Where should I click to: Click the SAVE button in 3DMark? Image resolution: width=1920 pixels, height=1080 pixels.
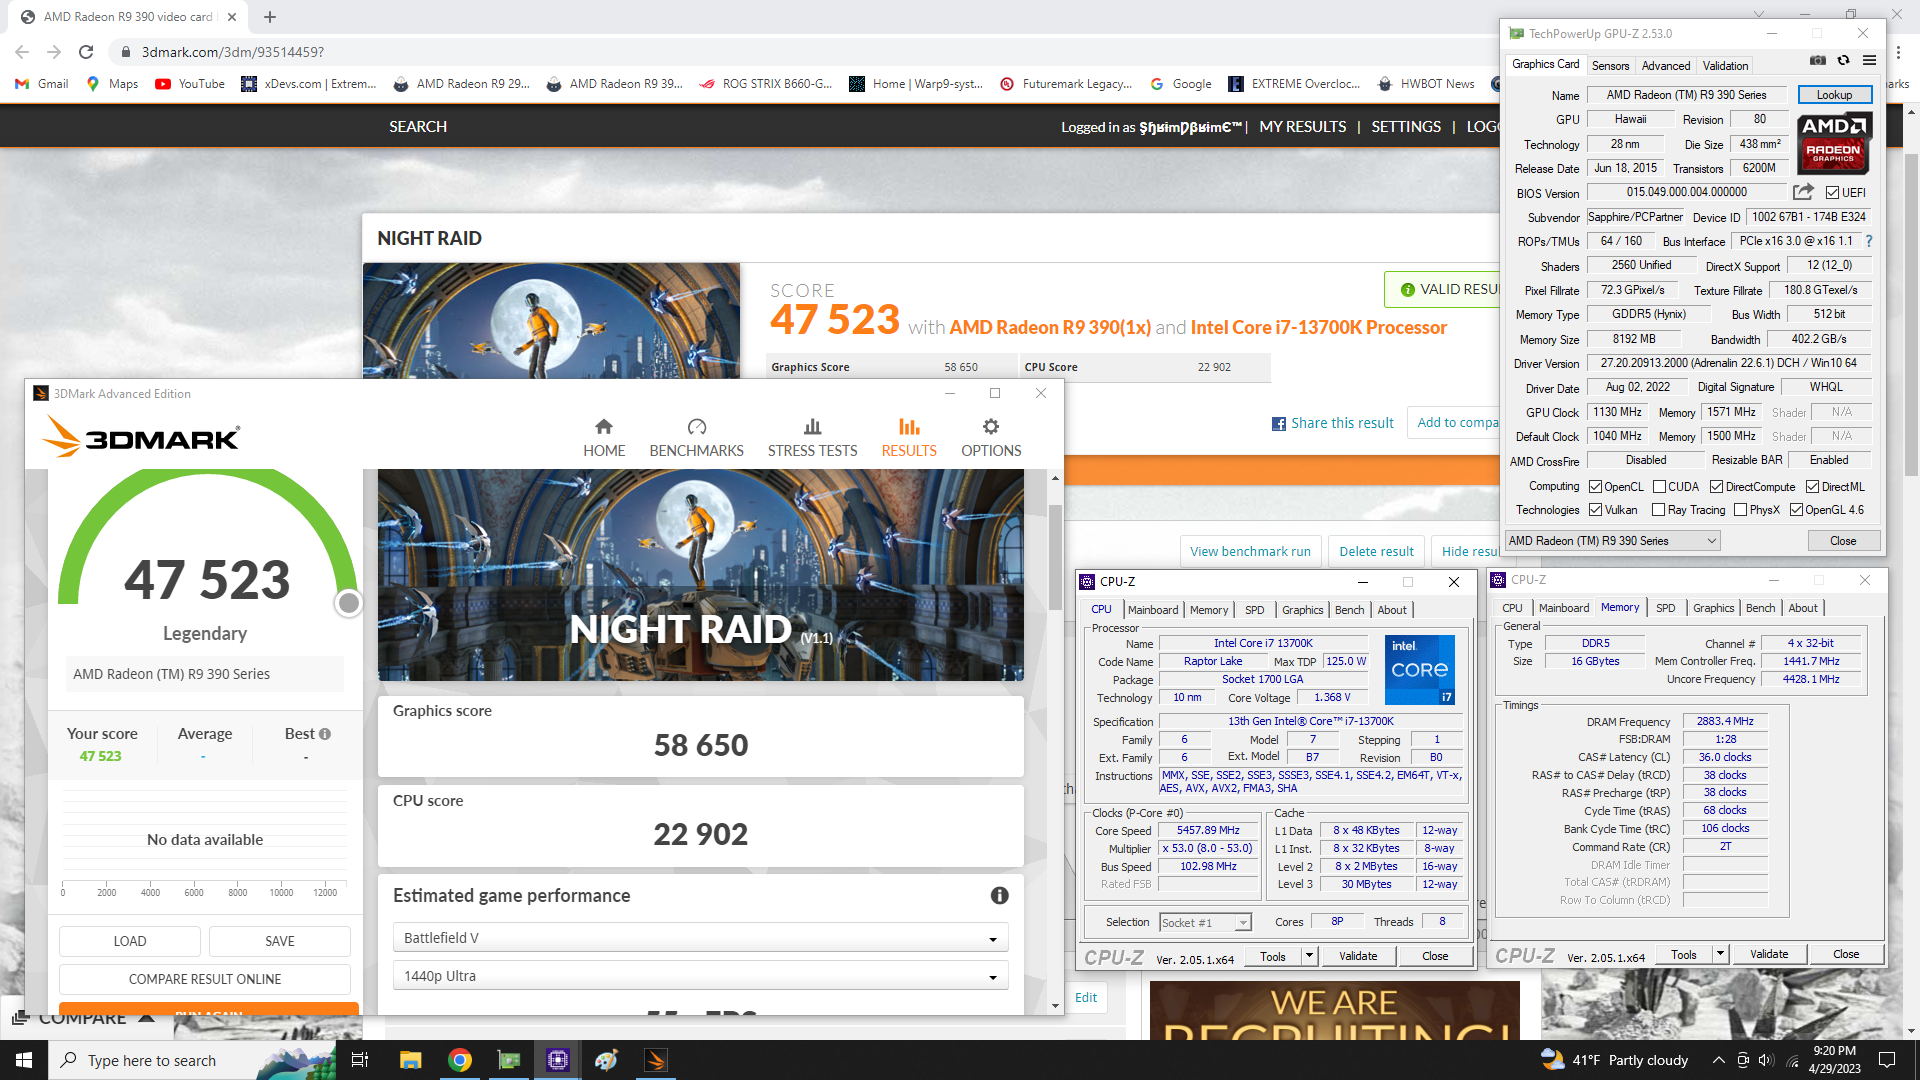coord(280,941)
